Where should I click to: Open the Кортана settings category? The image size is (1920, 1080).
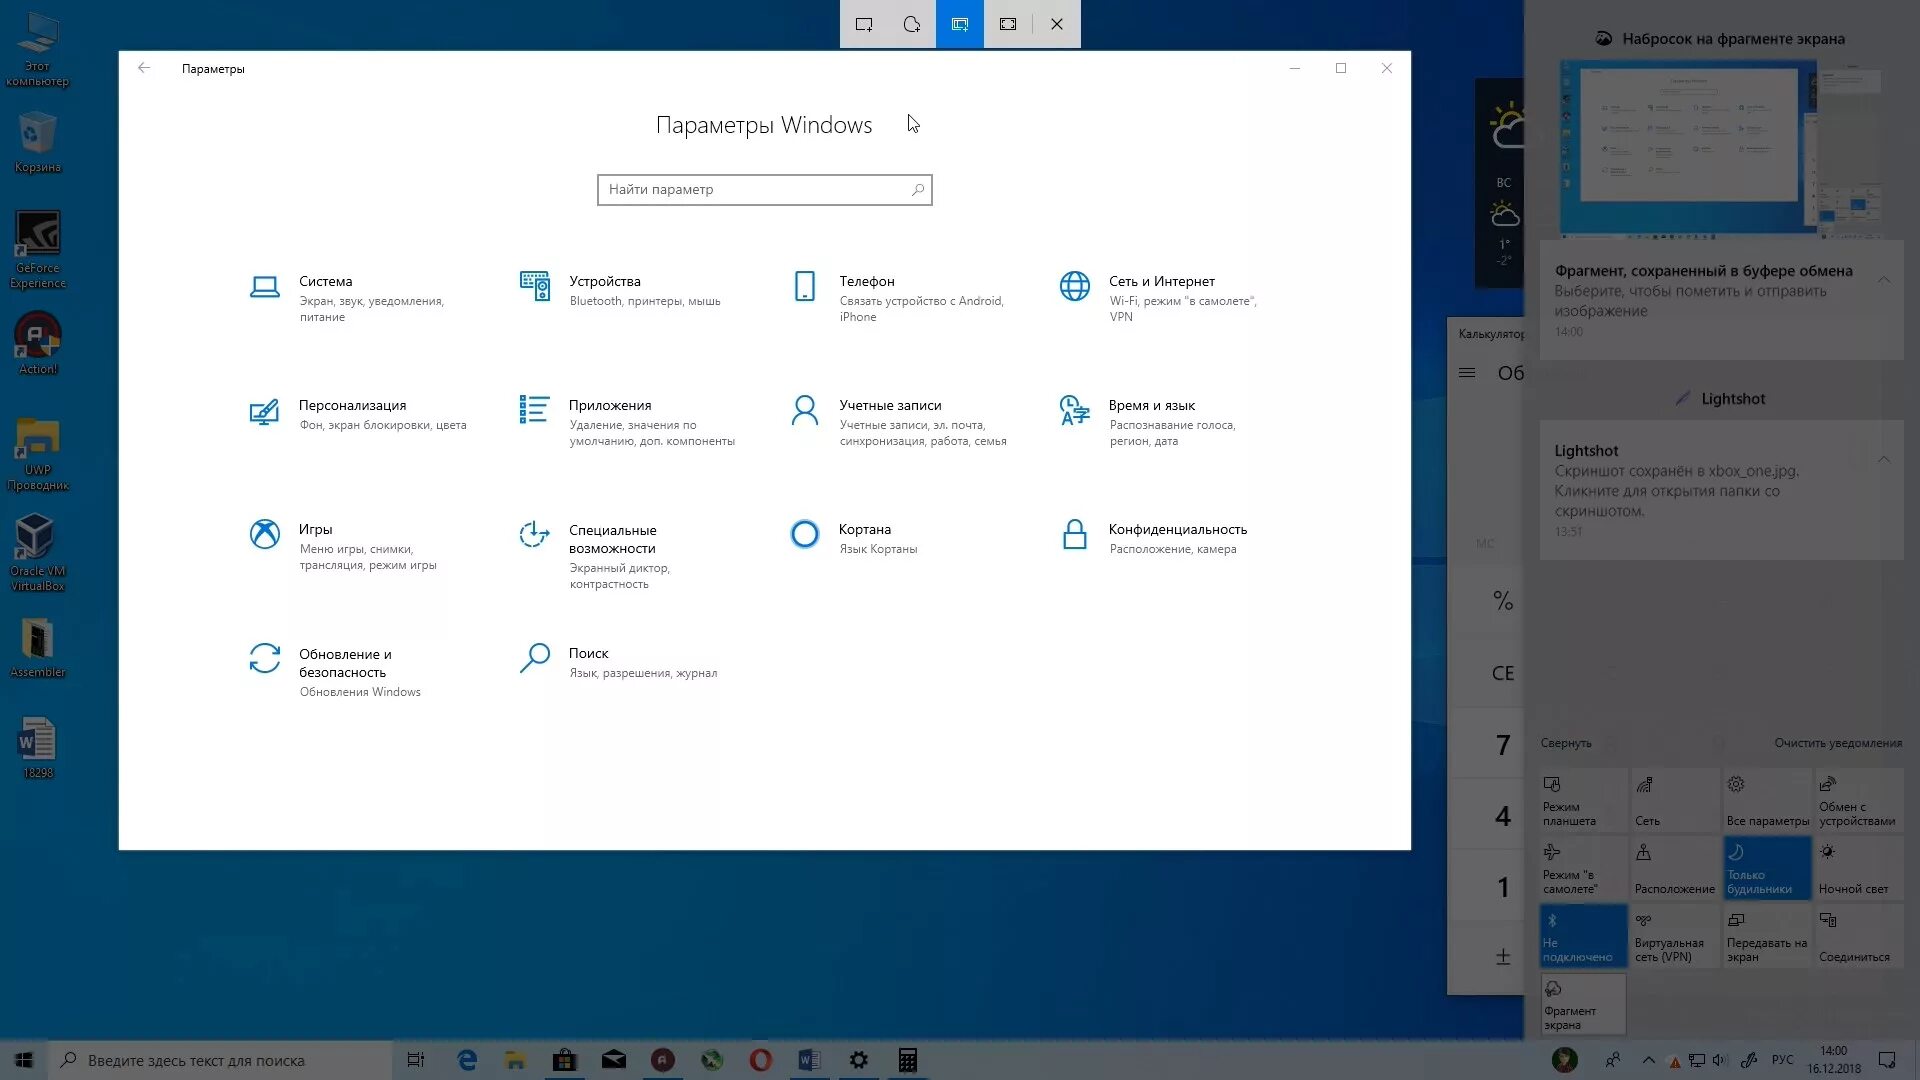click(x=864, y=531)
